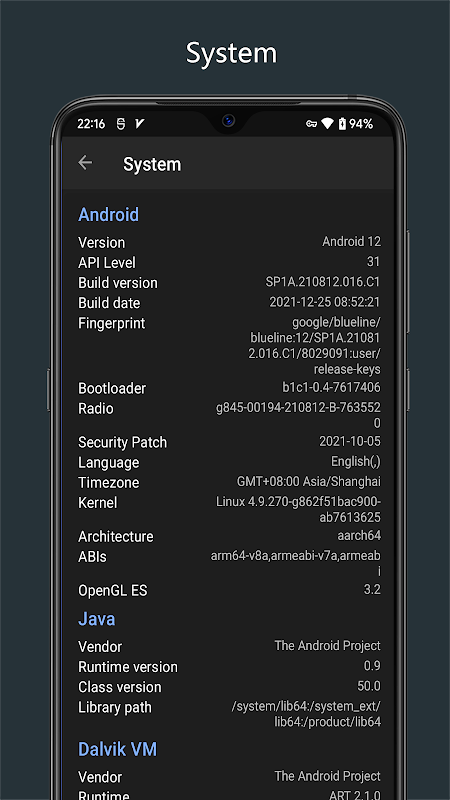This screenshot has height=800, width=450.
Task: Select the class version value 50.0
Action: pos(369,686)
